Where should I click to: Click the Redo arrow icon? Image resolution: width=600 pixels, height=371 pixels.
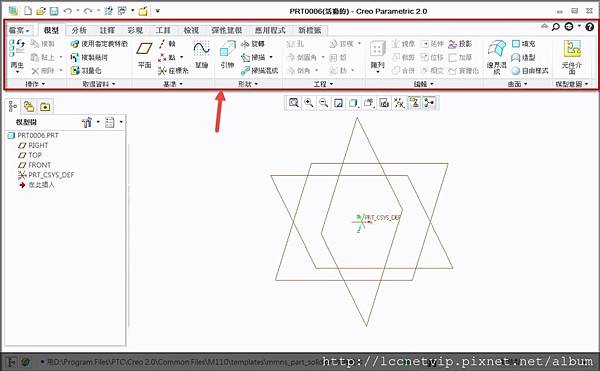88,11
